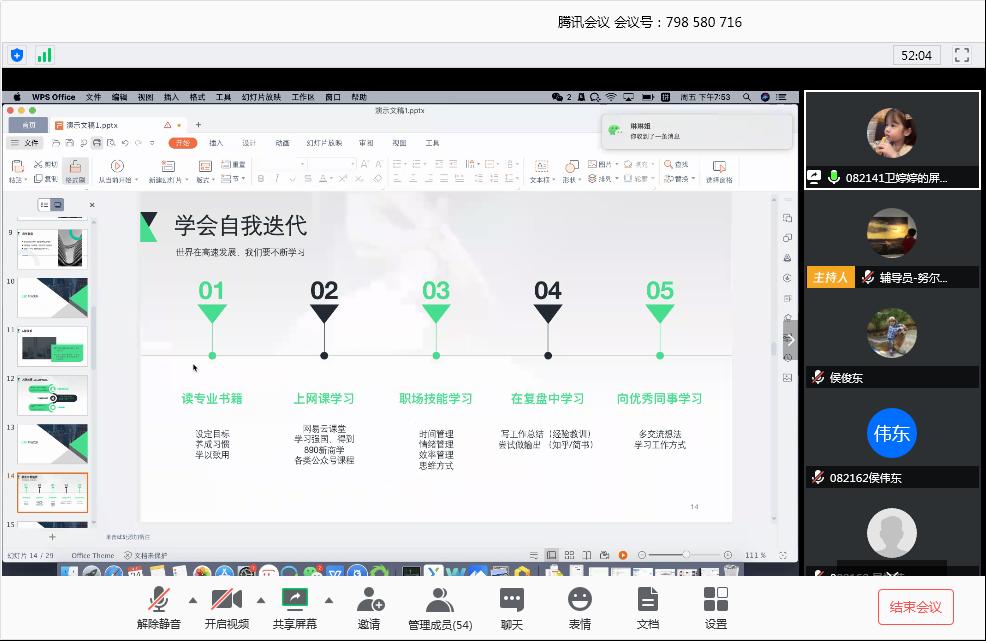Open 管理成员(54) member management
Viewport: 986px width, 641px height.
tap(440, 607)
